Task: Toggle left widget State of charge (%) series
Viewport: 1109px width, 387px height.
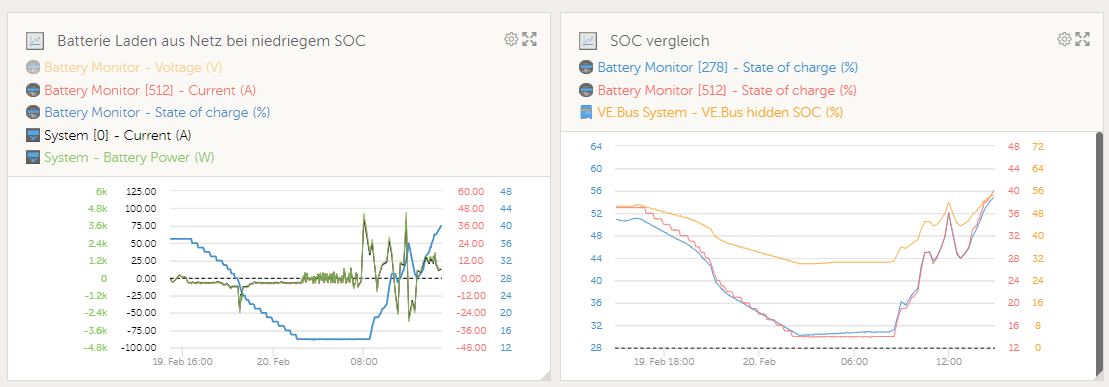Action: tap(157, 112)
